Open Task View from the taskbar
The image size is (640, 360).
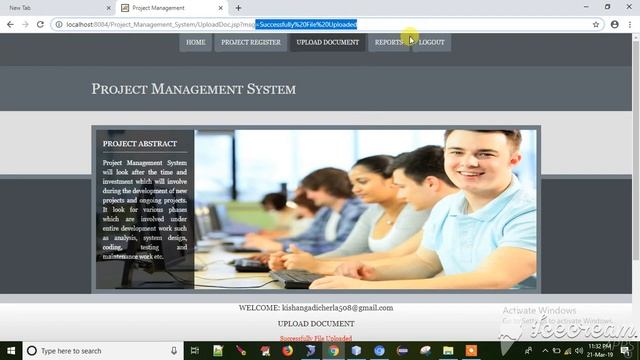(x=195, y=351)
